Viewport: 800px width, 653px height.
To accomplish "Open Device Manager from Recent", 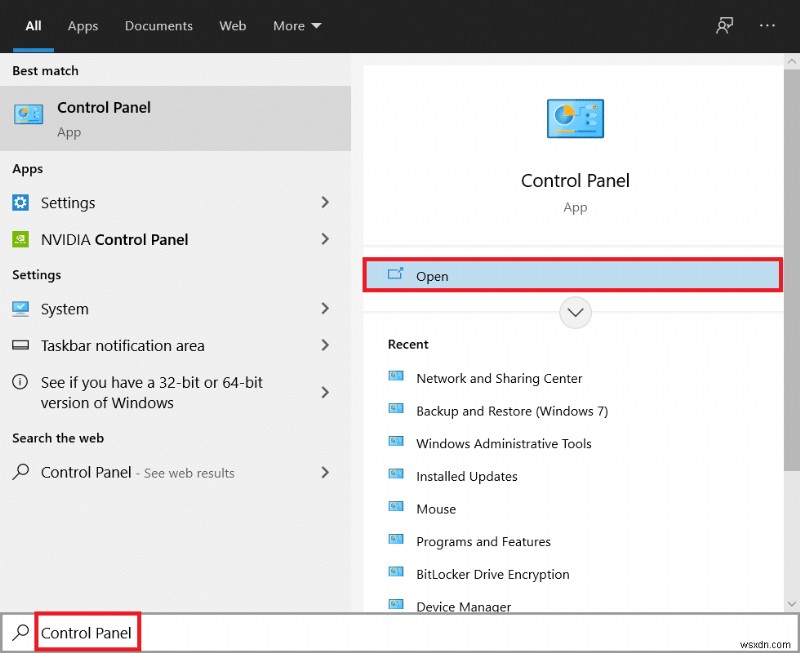I will 463,606.
